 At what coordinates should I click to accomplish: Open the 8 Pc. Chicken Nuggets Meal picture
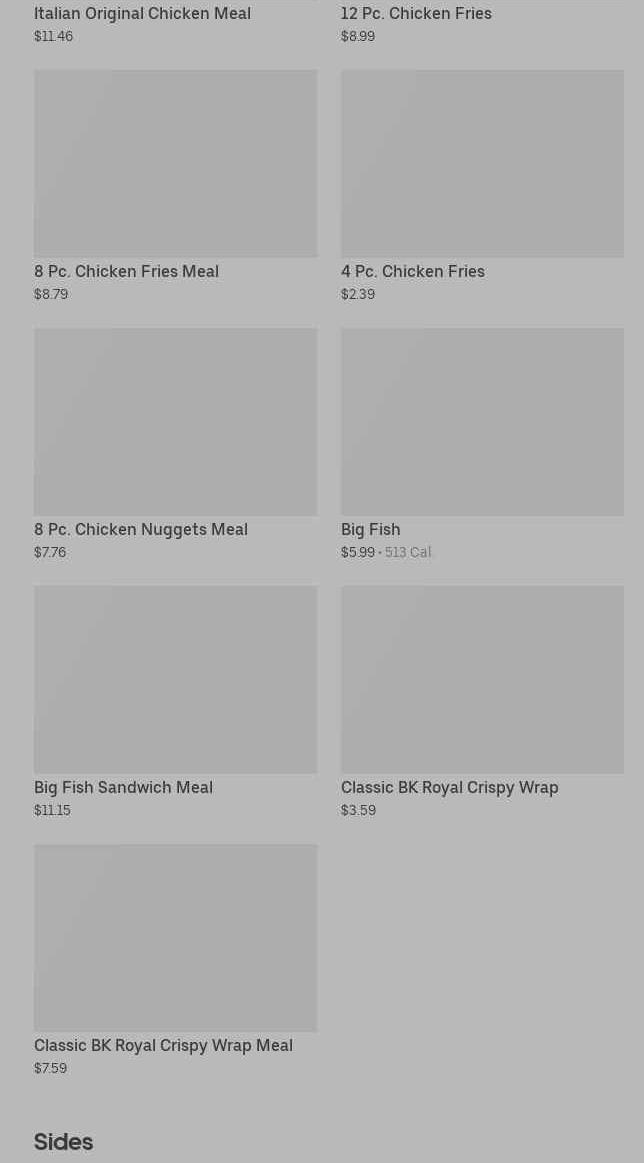point(175,421)
